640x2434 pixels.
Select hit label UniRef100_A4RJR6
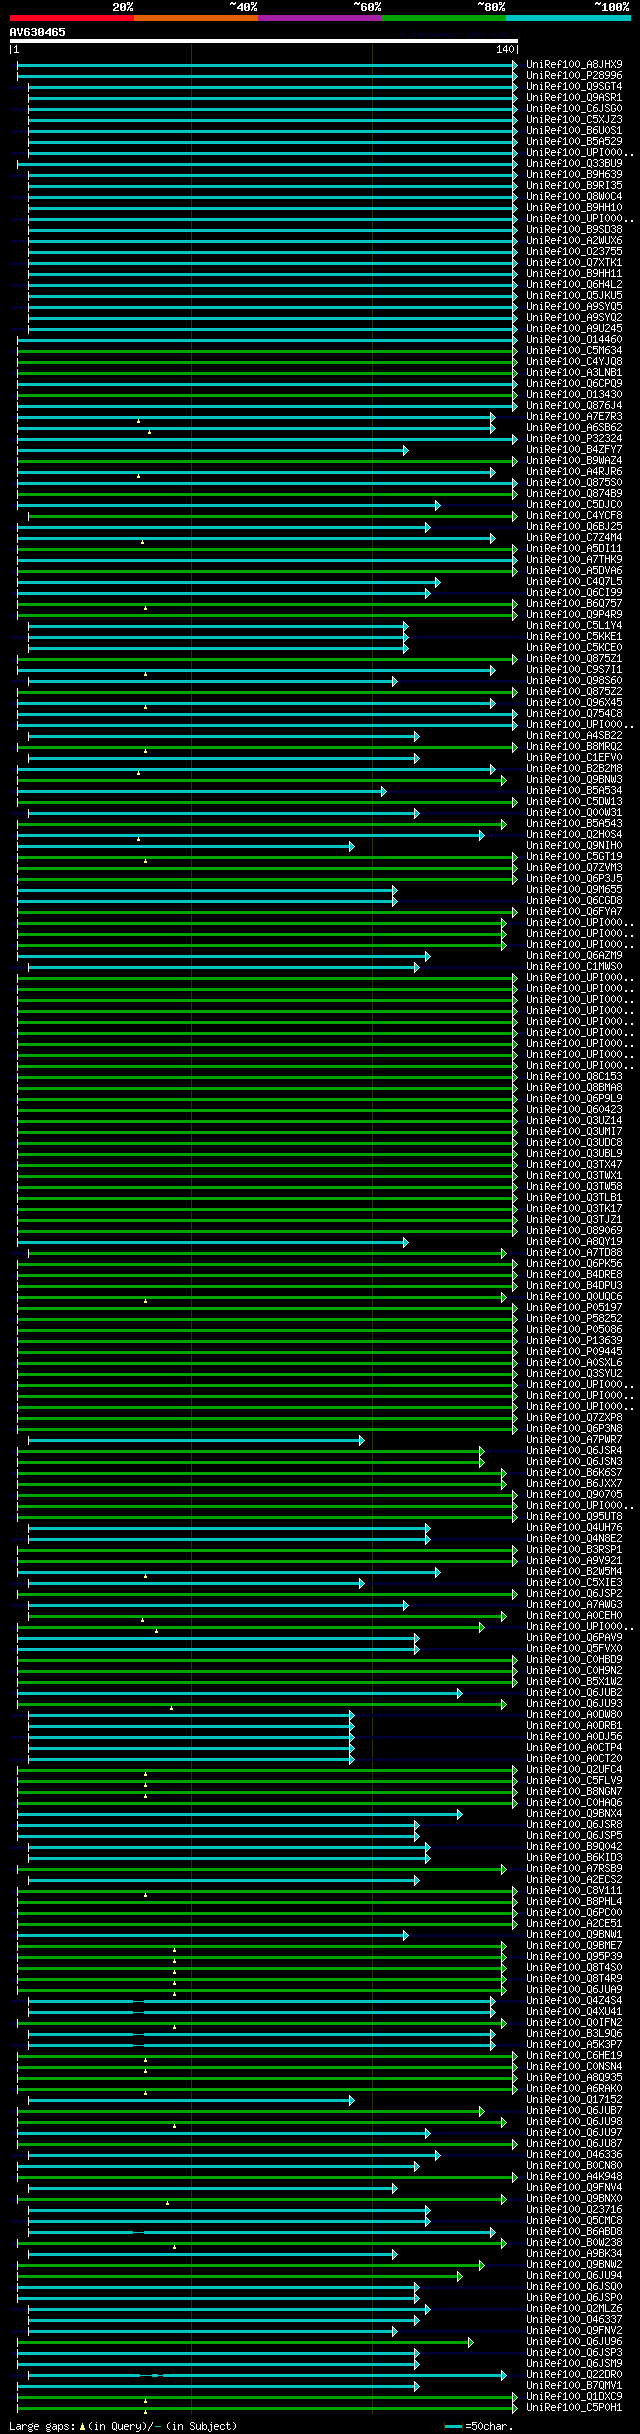pyautogui.click(x=574, y=471)
